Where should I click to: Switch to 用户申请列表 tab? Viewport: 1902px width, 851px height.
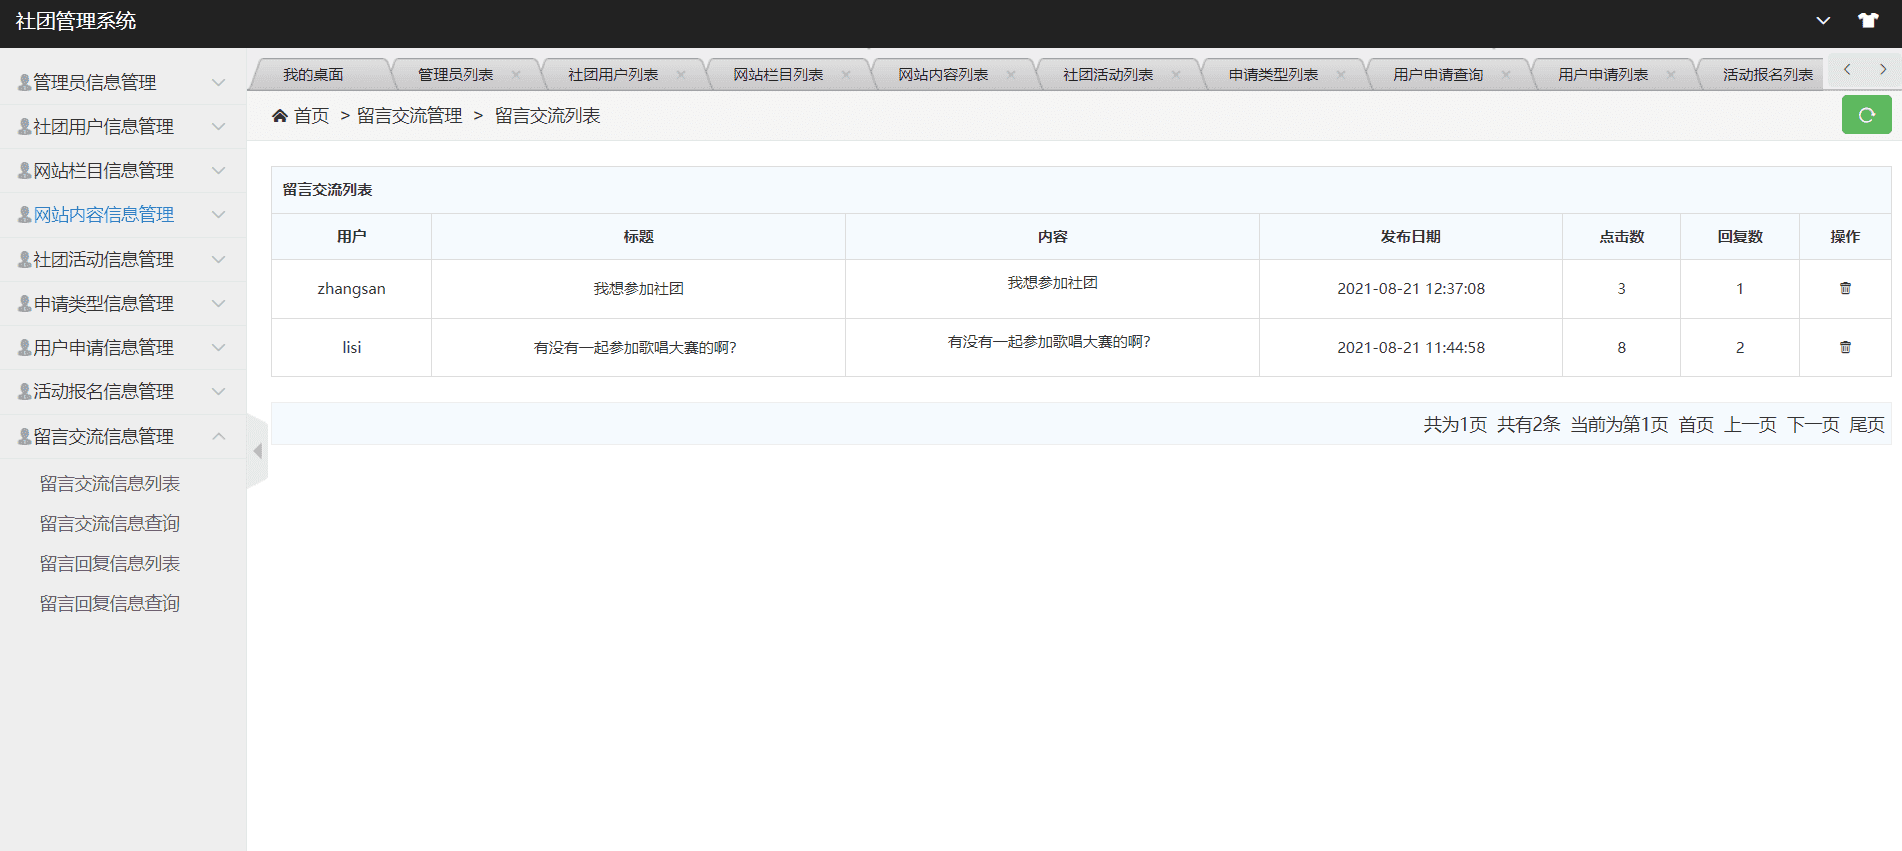[1603, 75]
